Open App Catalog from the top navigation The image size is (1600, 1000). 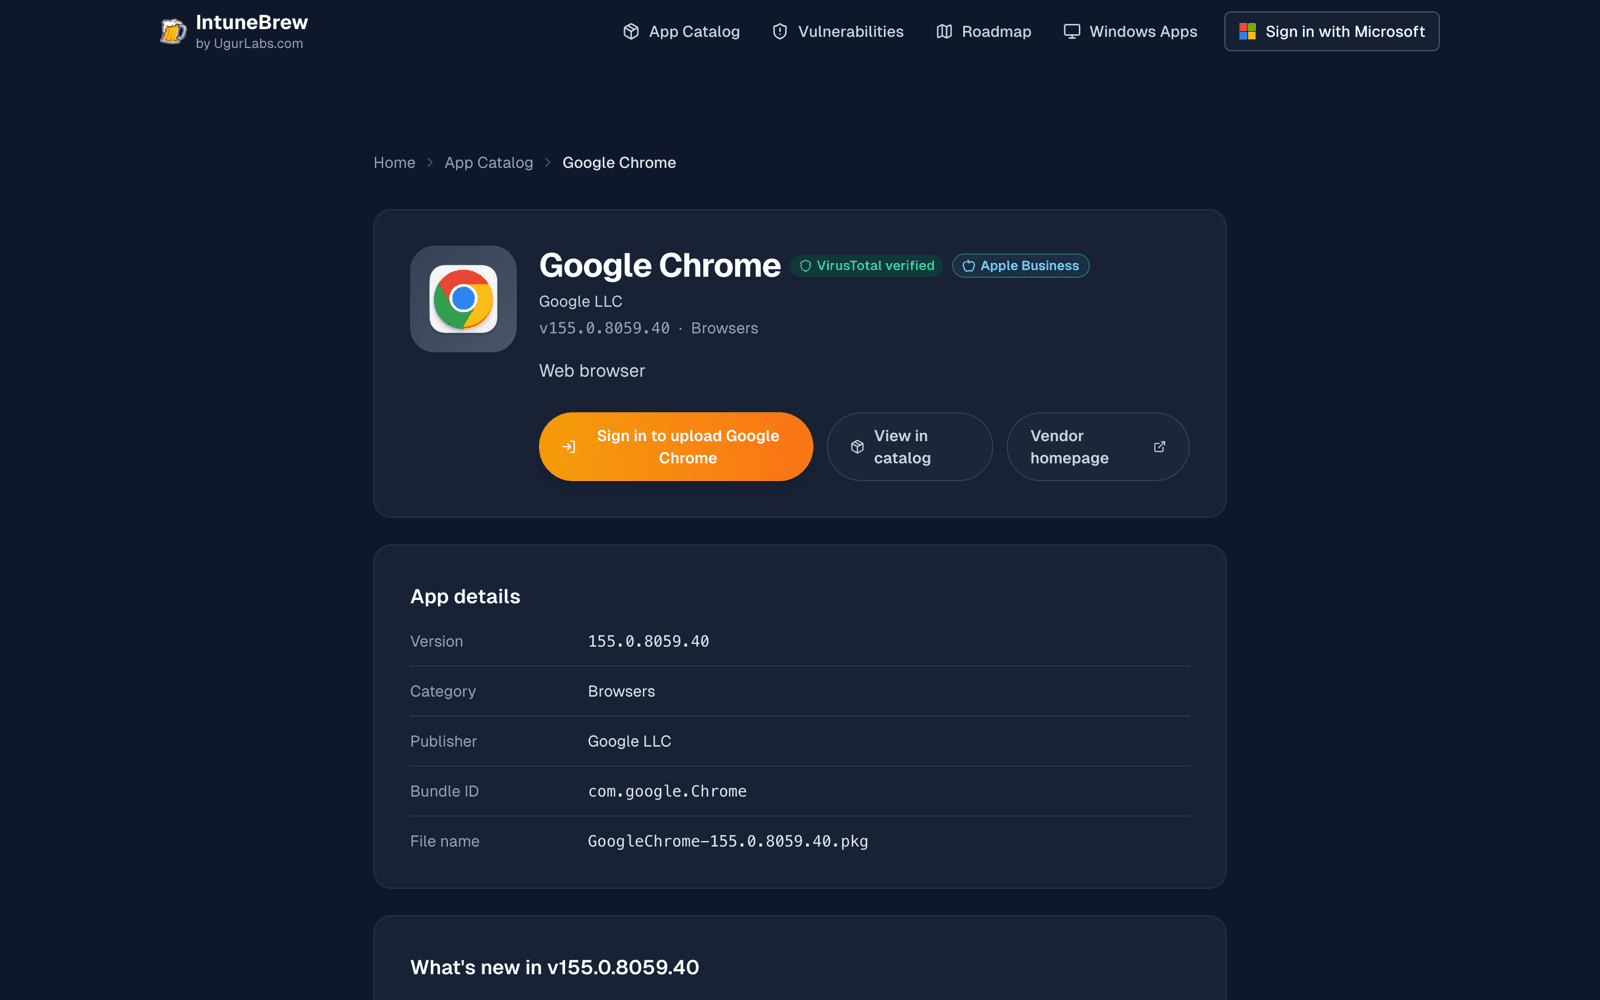[x=681, y=32]
